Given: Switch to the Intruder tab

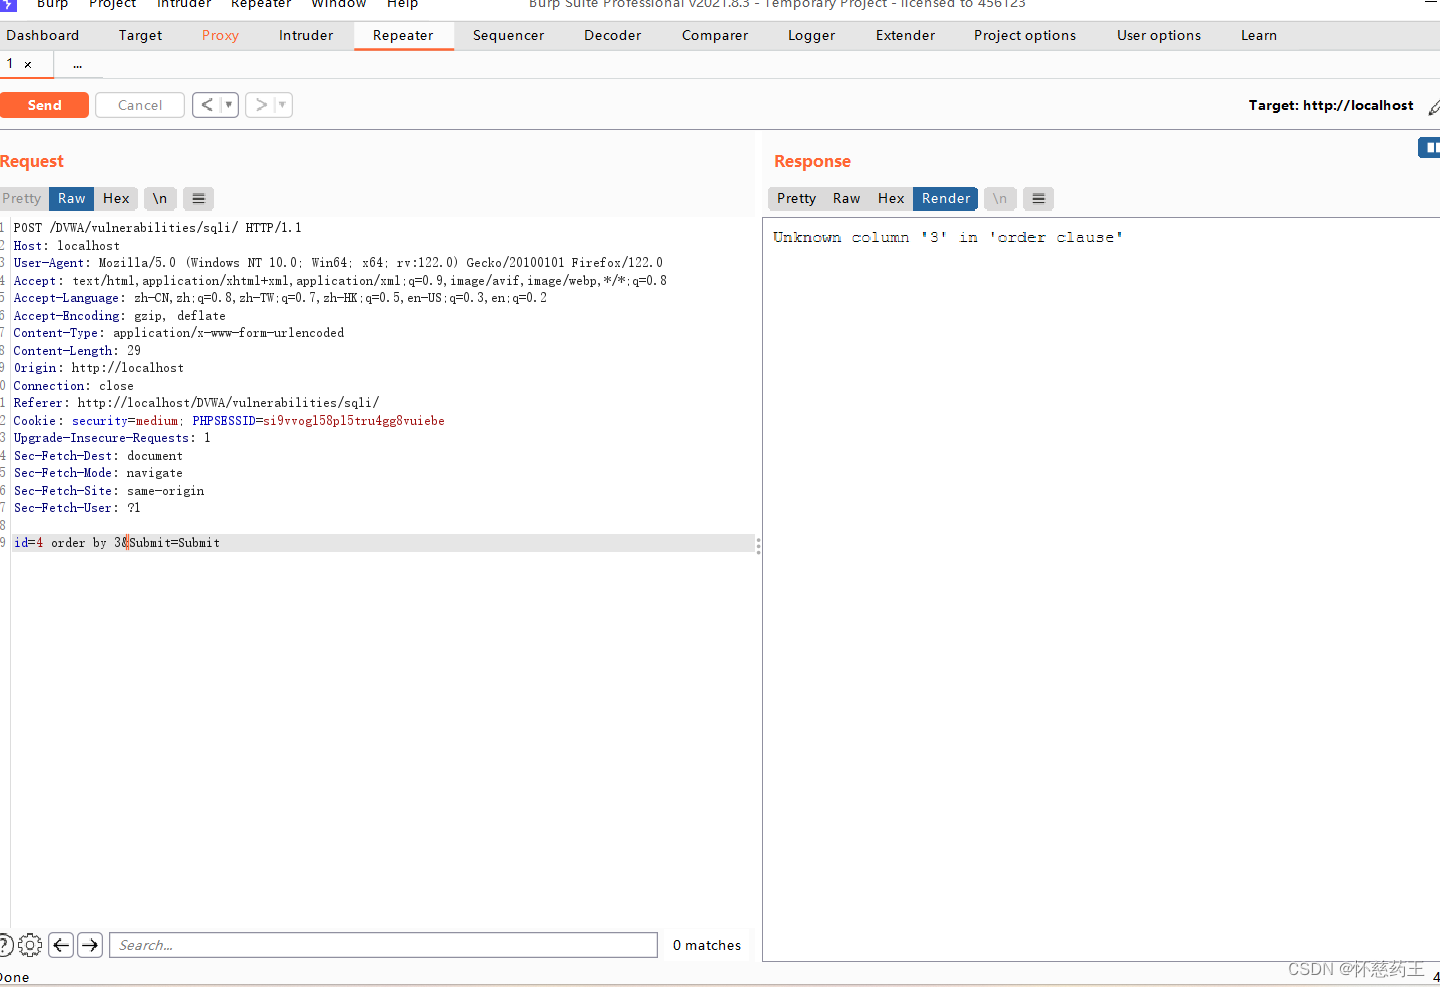Looking at the screenshot, I should pyautogui.click(x=306, y=35).
